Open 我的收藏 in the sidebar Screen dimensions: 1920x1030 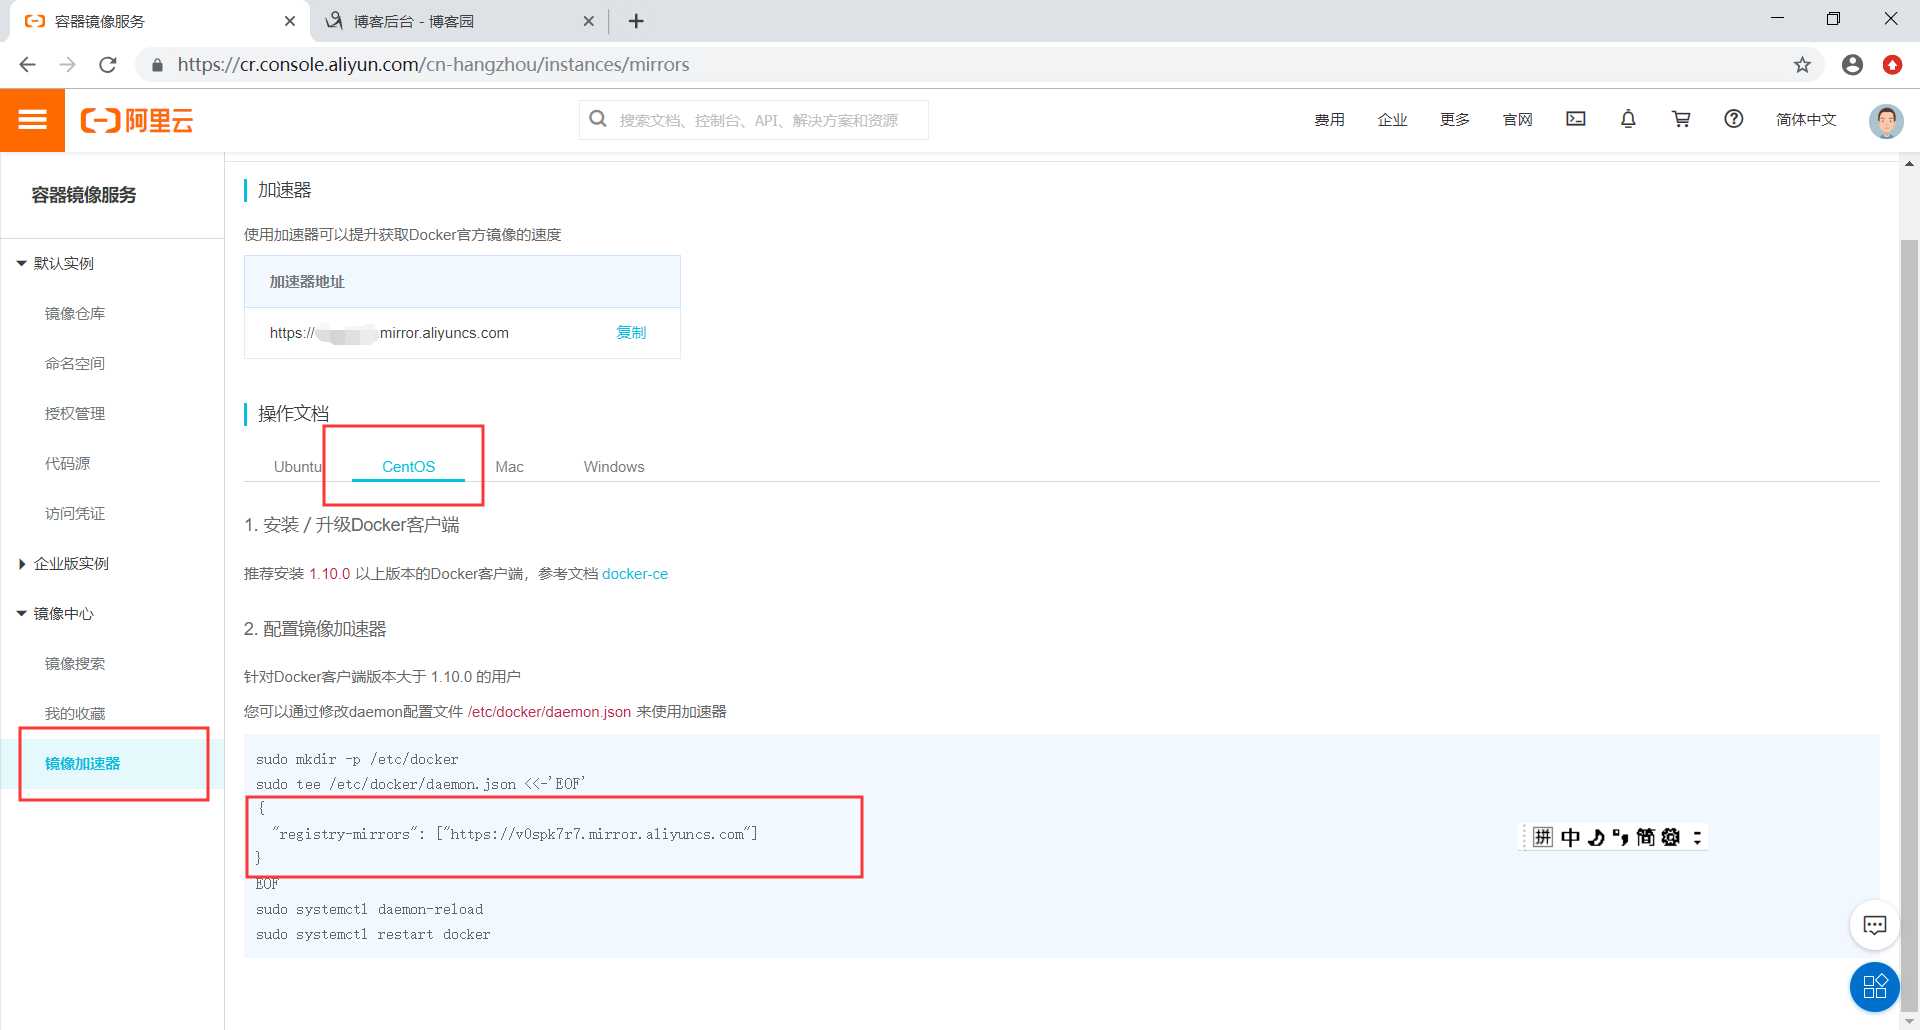(75, 713)
